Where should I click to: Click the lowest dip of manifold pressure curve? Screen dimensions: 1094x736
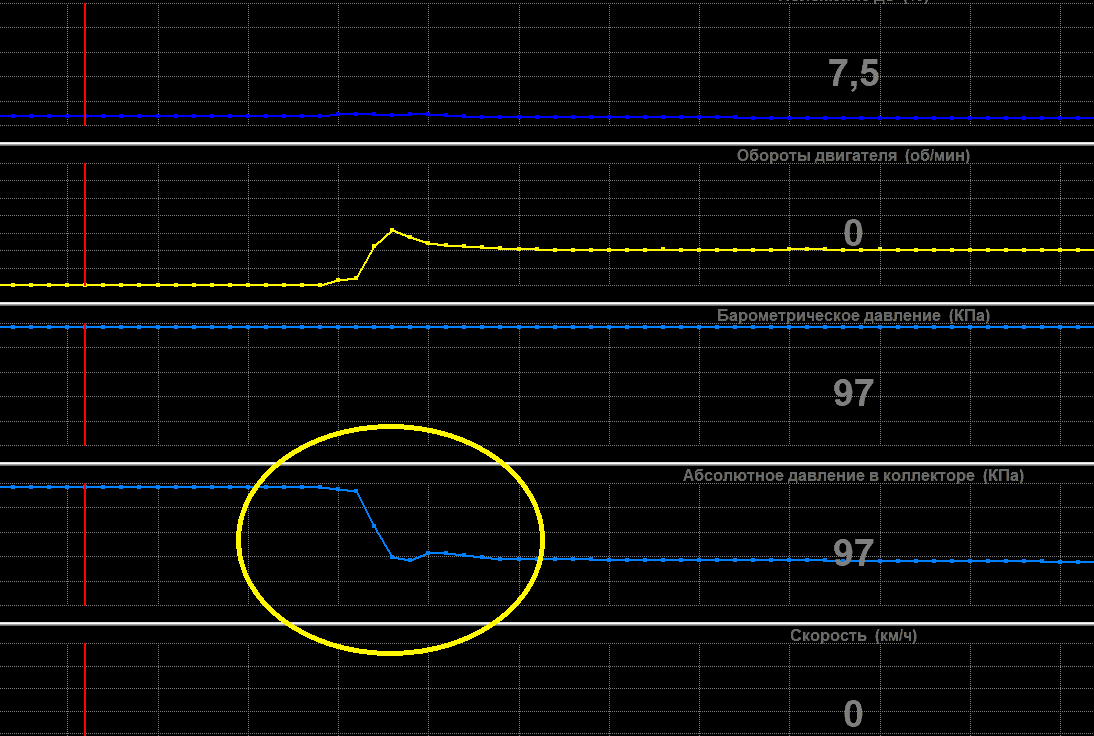410,559
